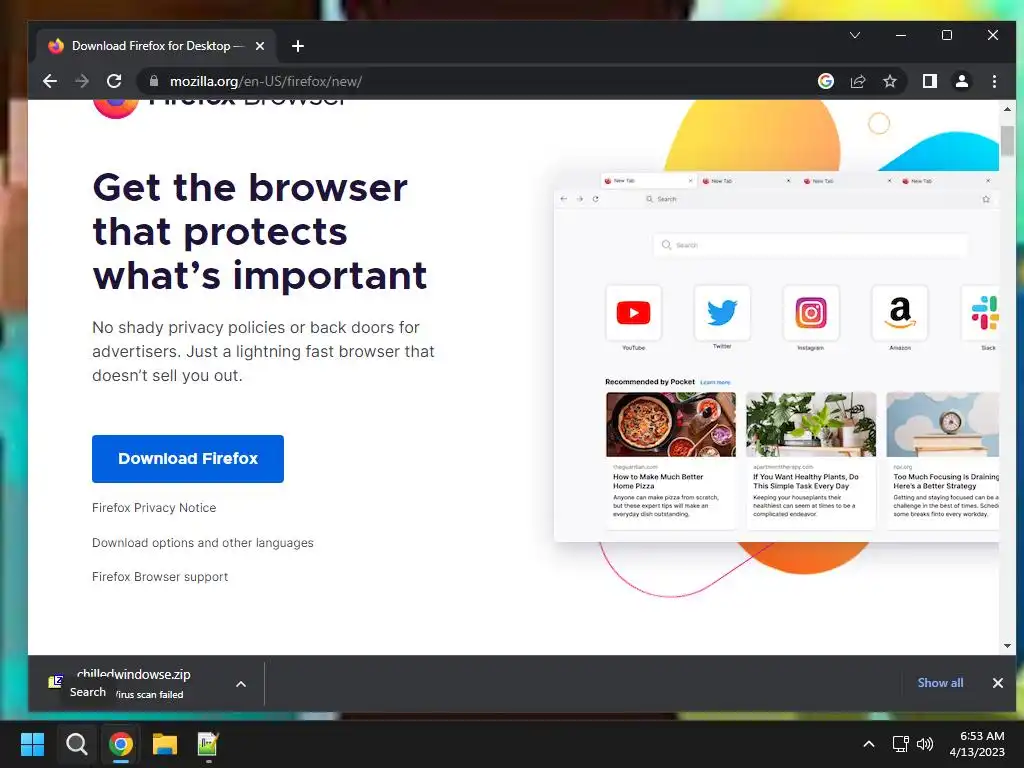
Task: Click the scrollbar down arrow
Action: tap(1007, 646)
